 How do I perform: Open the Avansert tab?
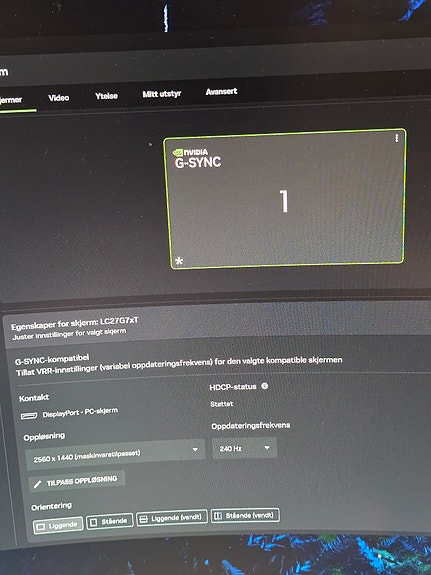221,91
